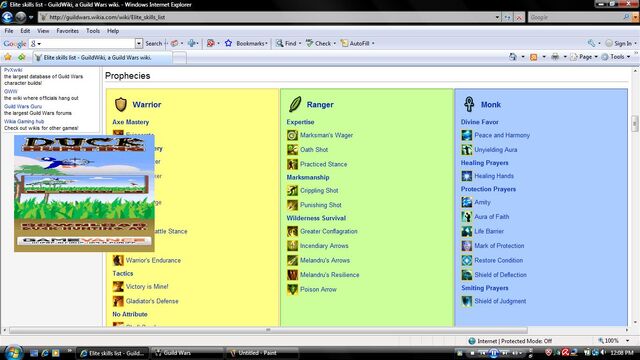Click the Google toolbar Bookmarks star
This screenshot has height=360, width=640.
228,43
